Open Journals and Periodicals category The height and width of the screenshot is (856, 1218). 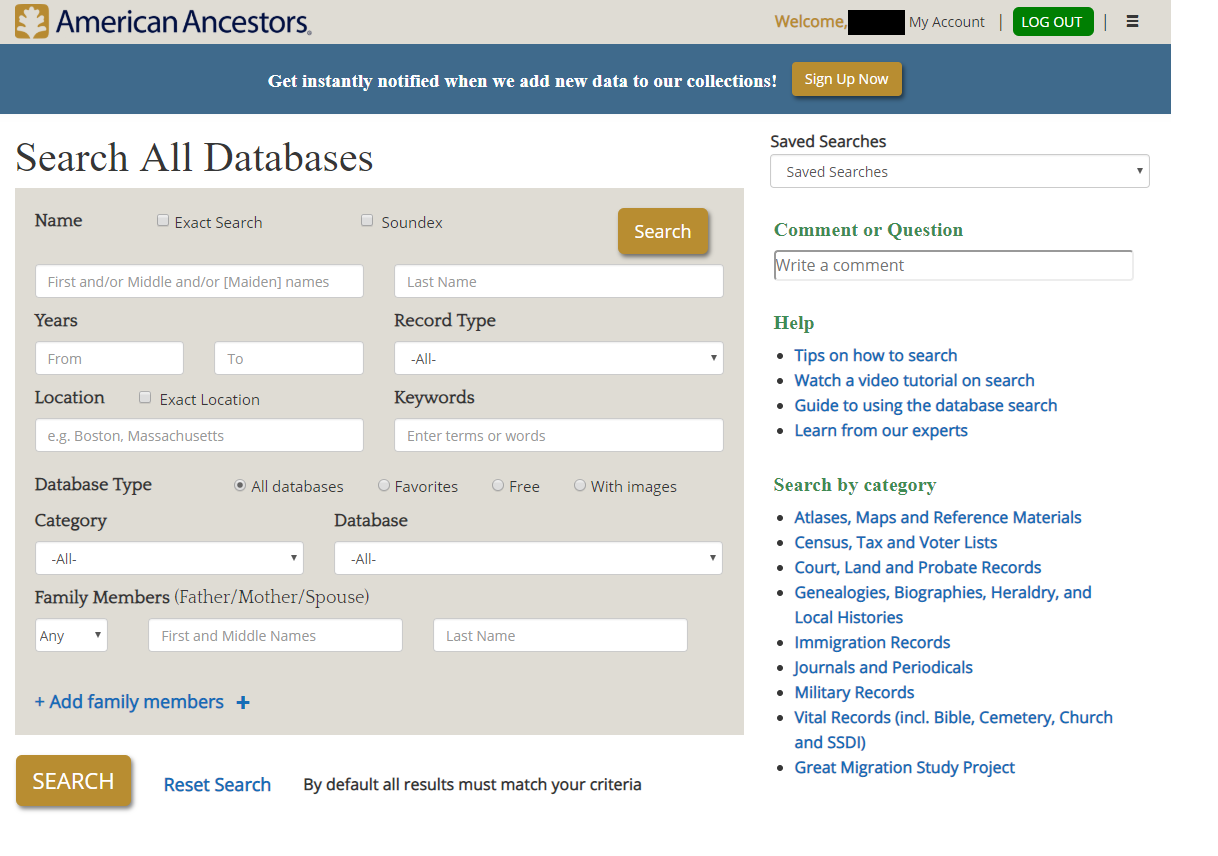[884, 667]
